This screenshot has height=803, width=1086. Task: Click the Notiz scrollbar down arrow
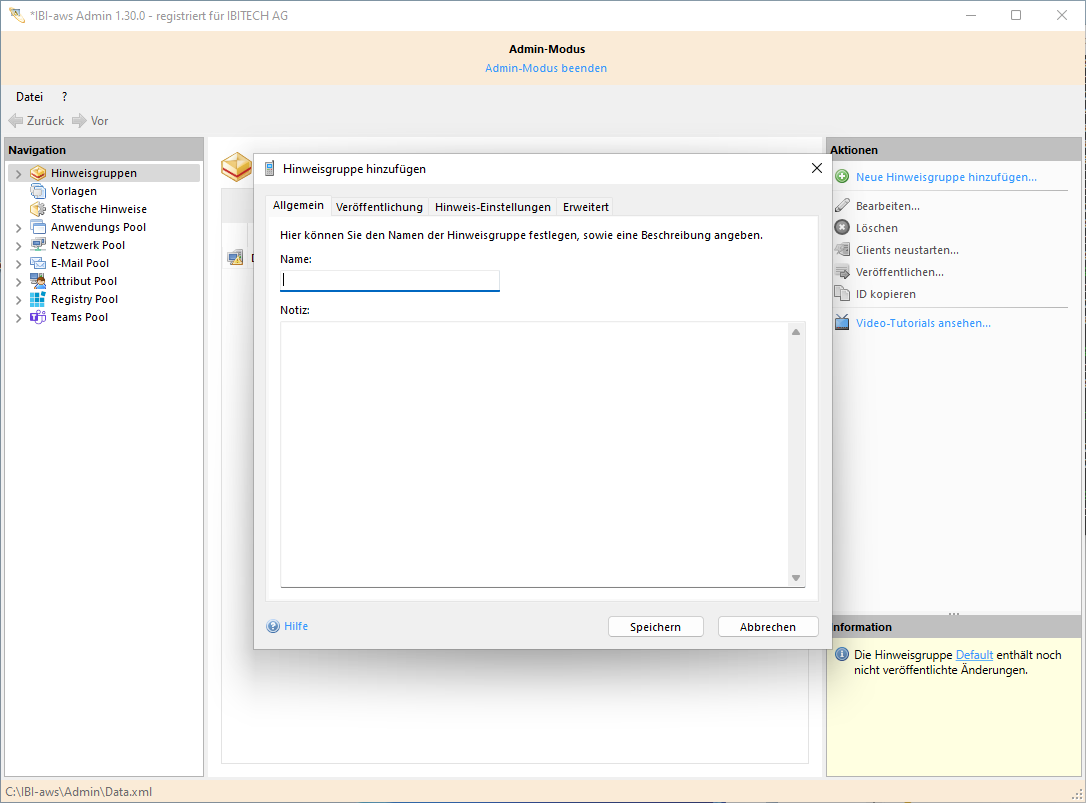[x=796, y=578]
